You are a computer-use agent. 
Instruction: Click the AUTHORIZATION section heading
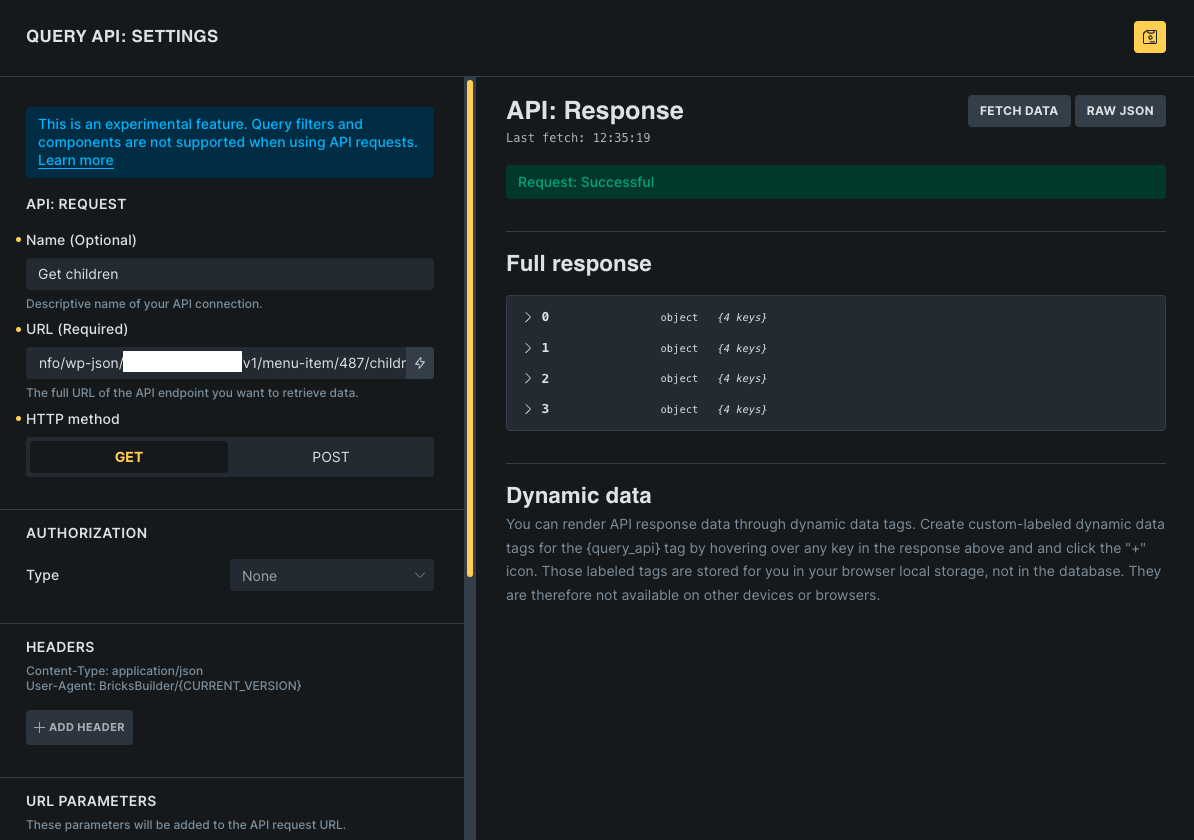click(x=87, y=533)
